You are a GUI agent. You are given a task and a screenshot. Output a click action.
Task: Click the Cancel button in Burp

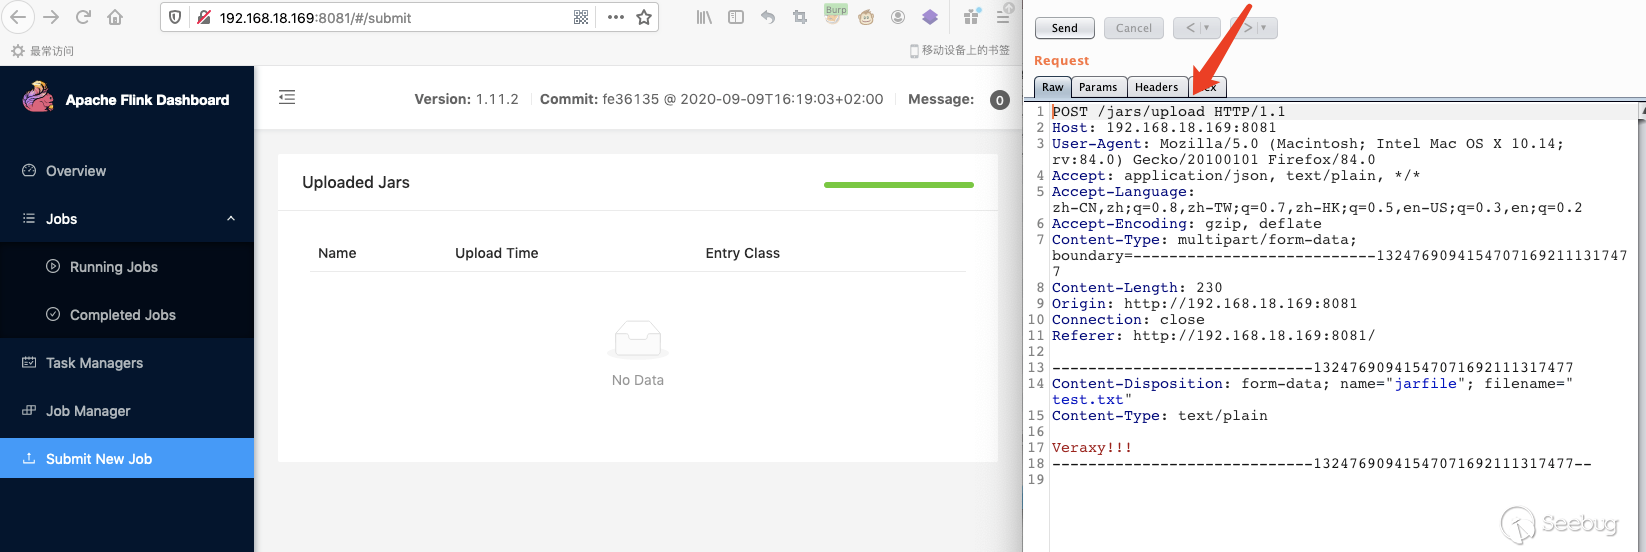(x=1134, y=28)
